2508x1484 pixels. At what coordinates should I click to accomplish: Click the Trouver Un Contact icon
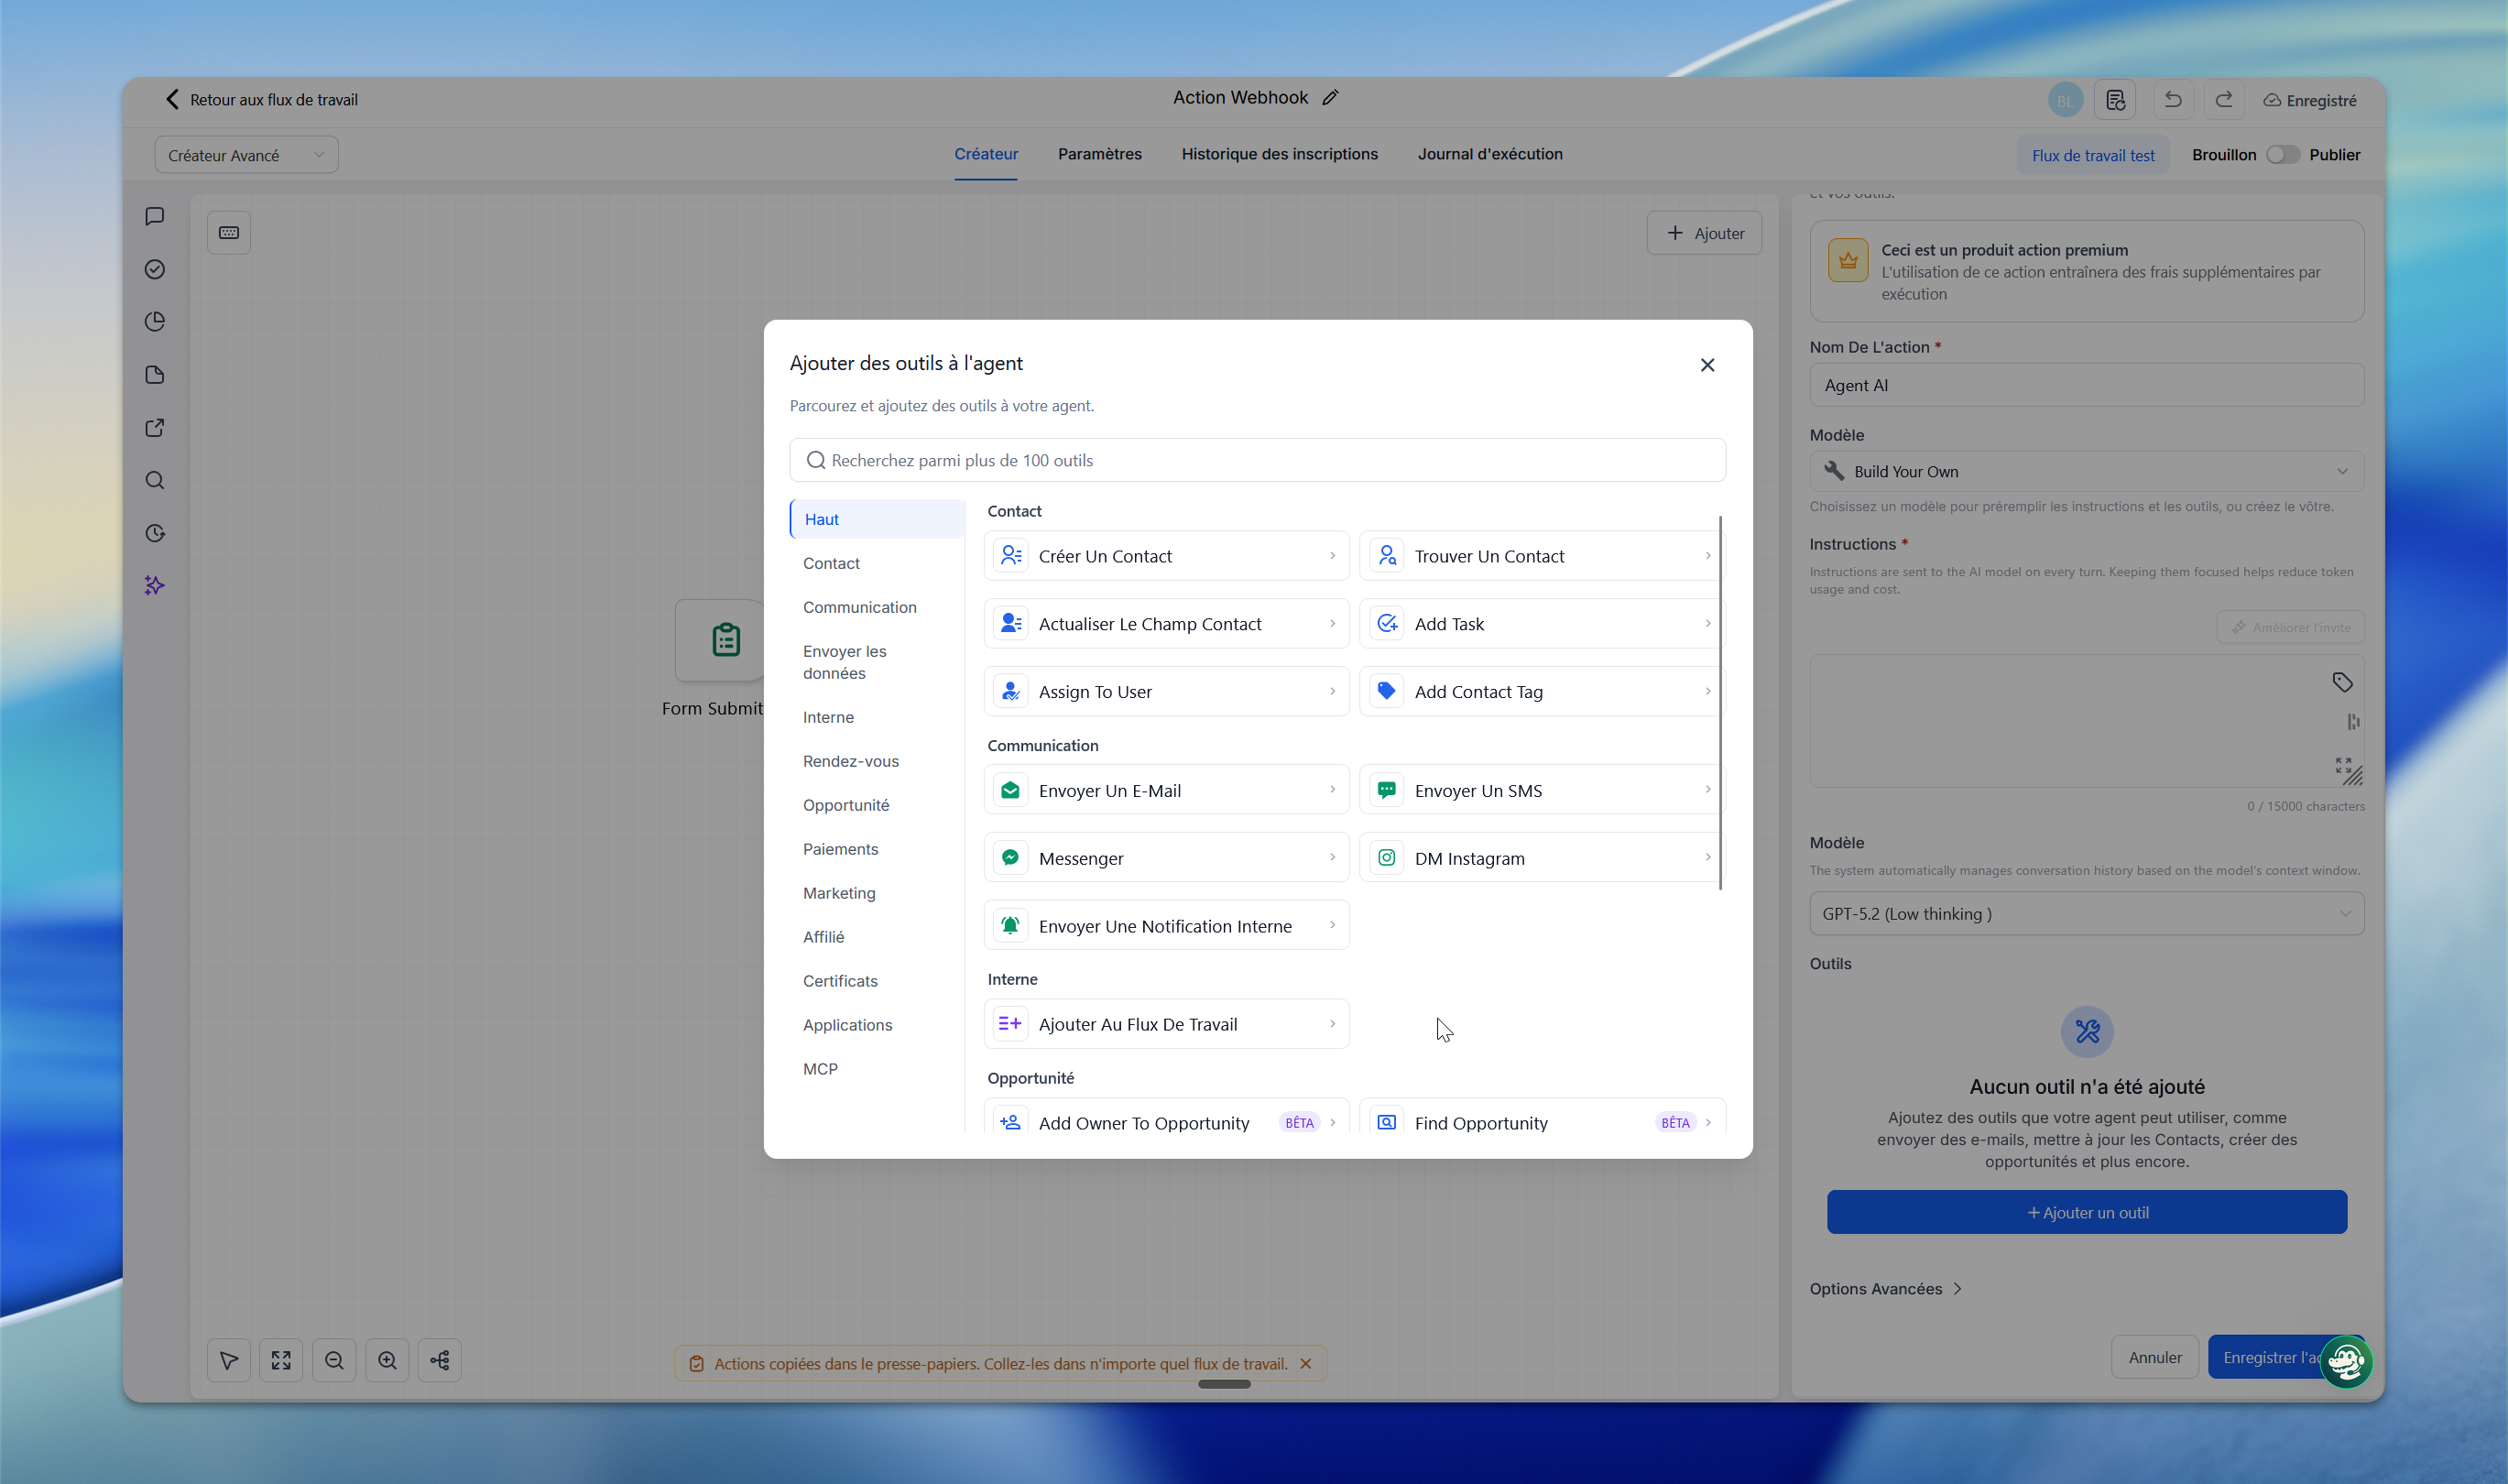1387,555
